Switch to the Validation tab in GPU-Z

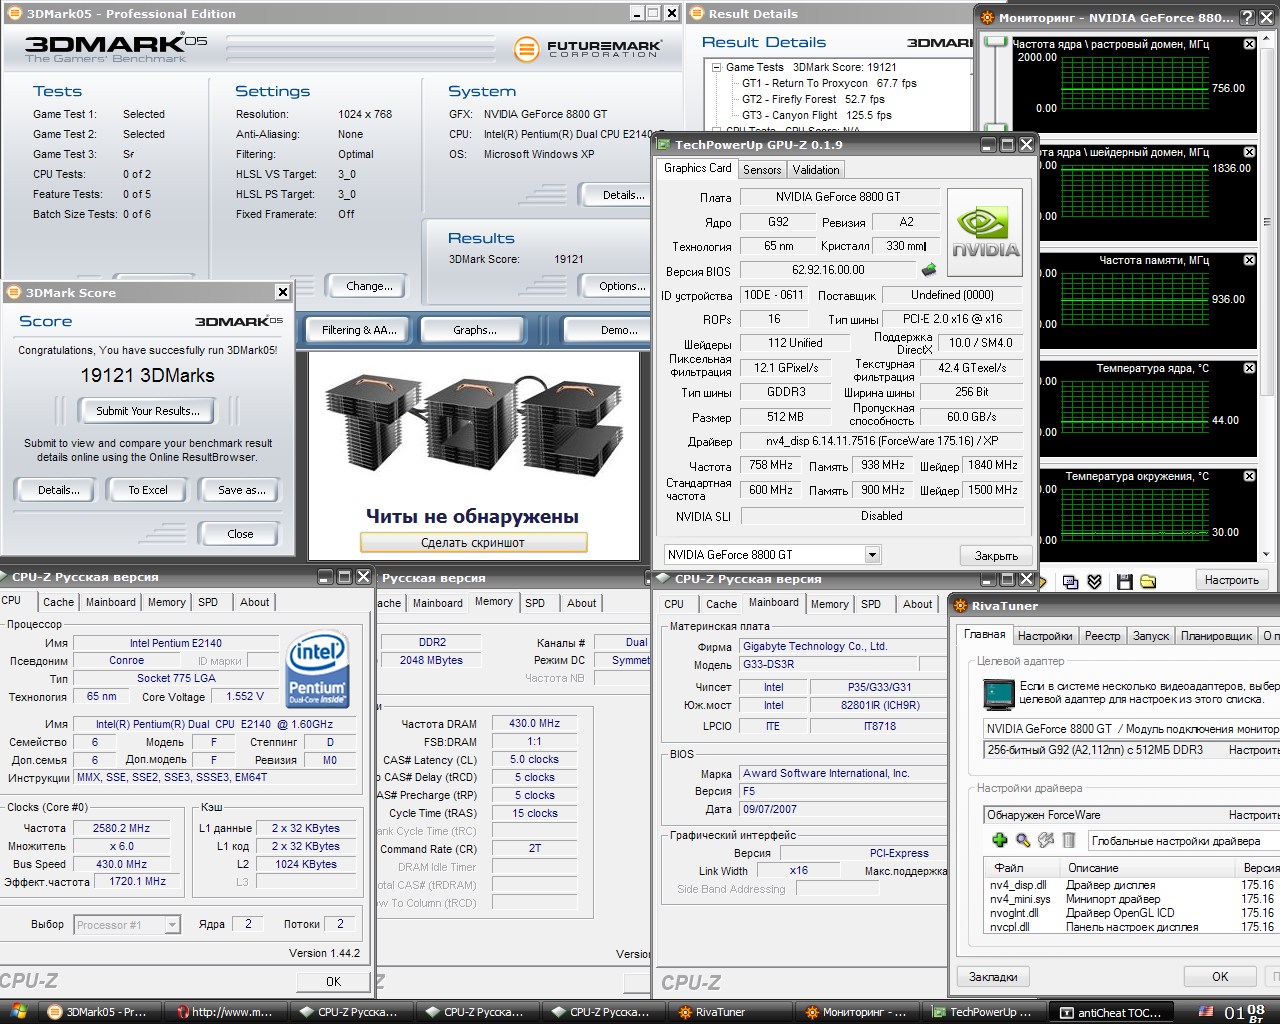point(816,170)
